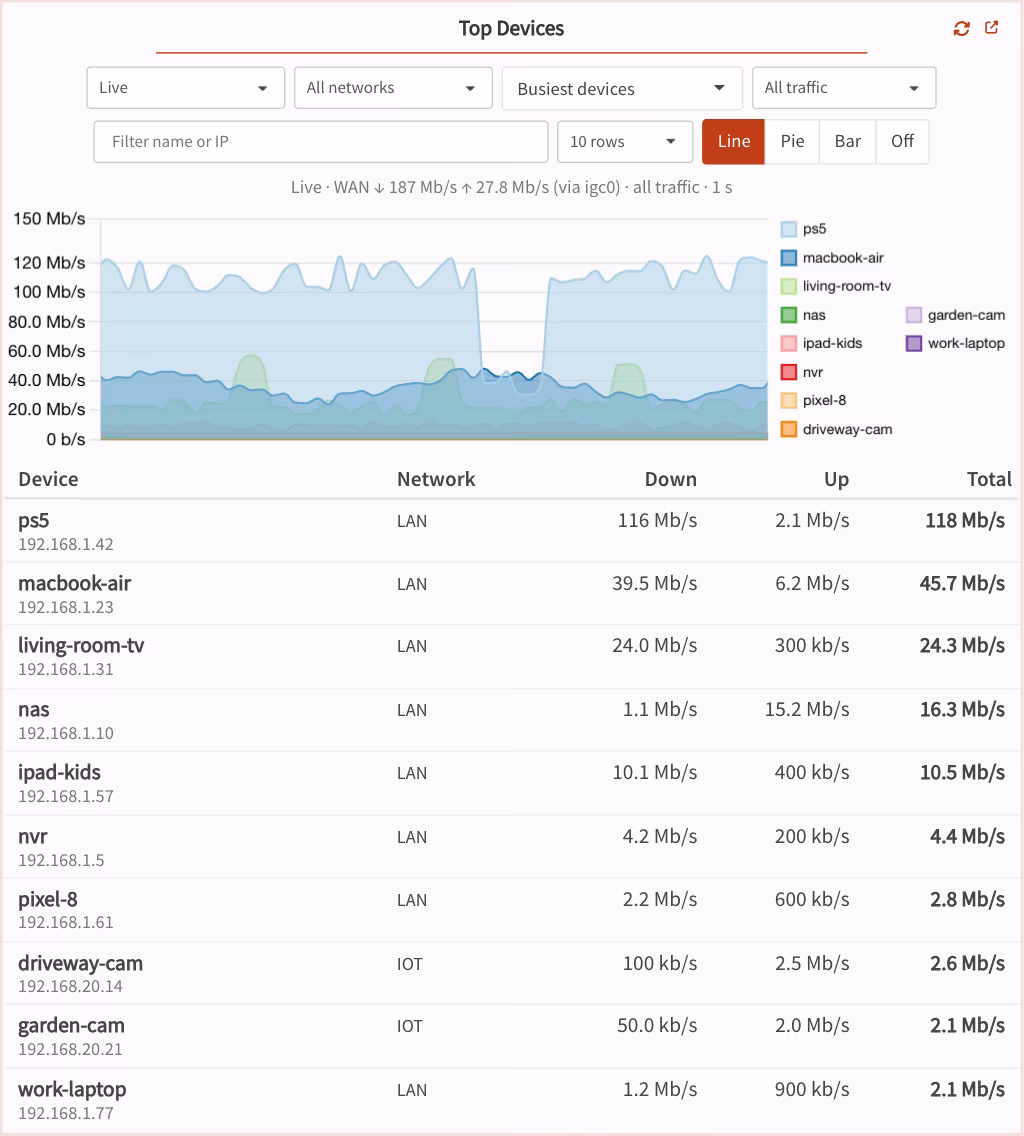Open the macbook-air device name
This screenshot has width=1024, height=1136.
tap(75, 584)
